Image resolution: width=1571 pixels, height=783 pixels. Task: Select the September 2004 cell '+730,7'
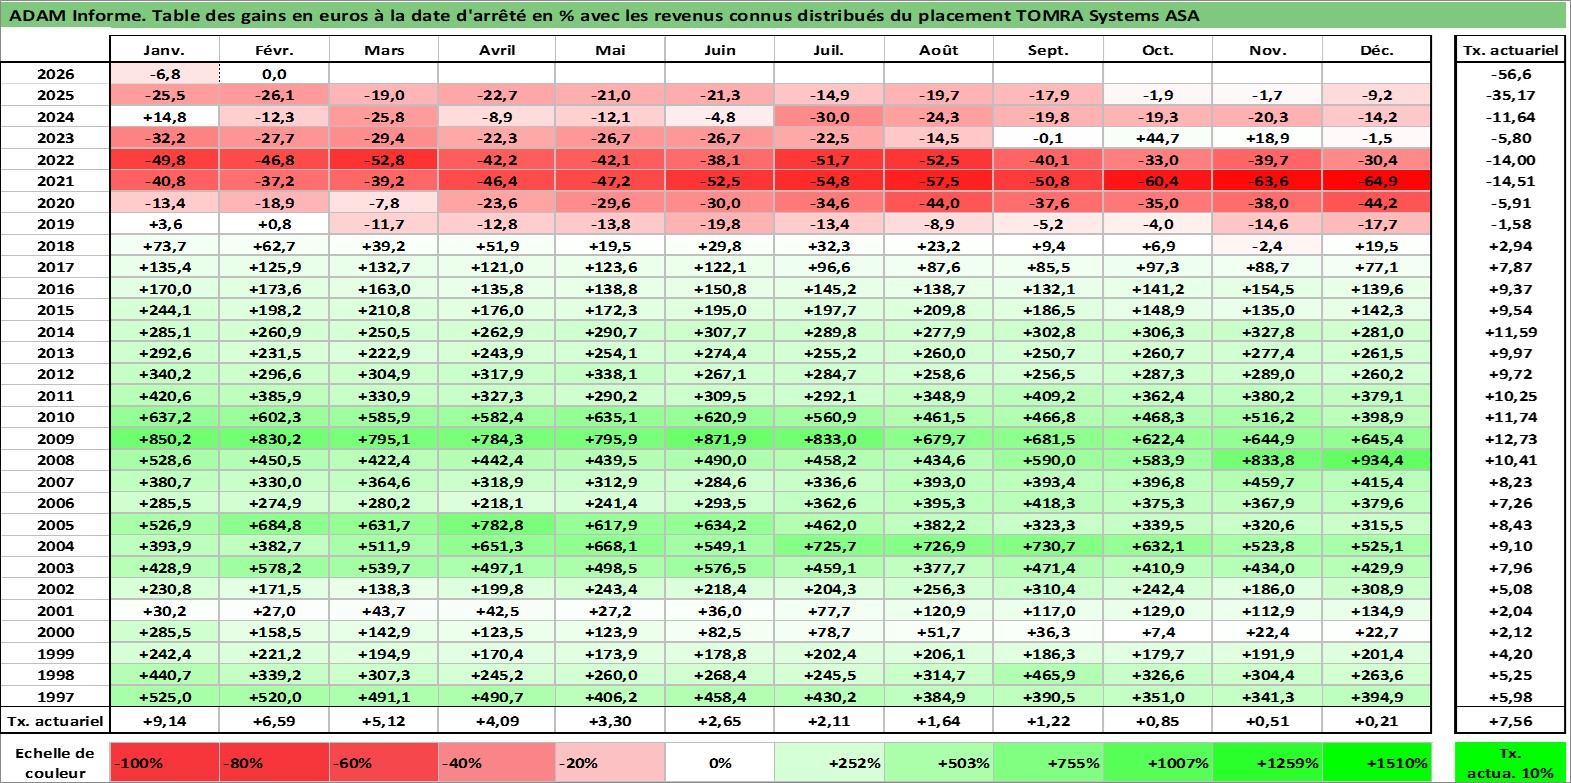pyautogui.click(x=1048, y=546)
